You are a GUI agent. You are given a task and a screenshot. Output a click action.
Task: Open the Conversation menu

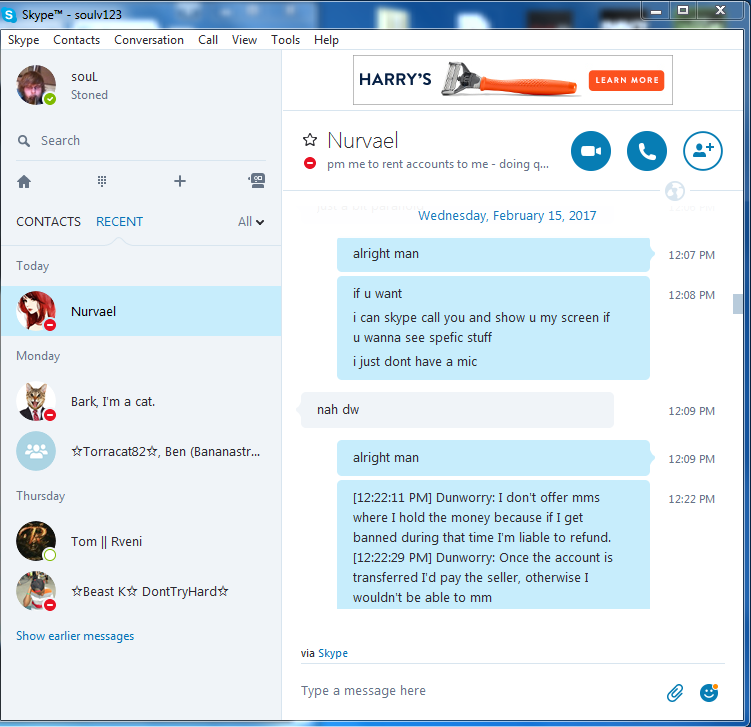149,40
